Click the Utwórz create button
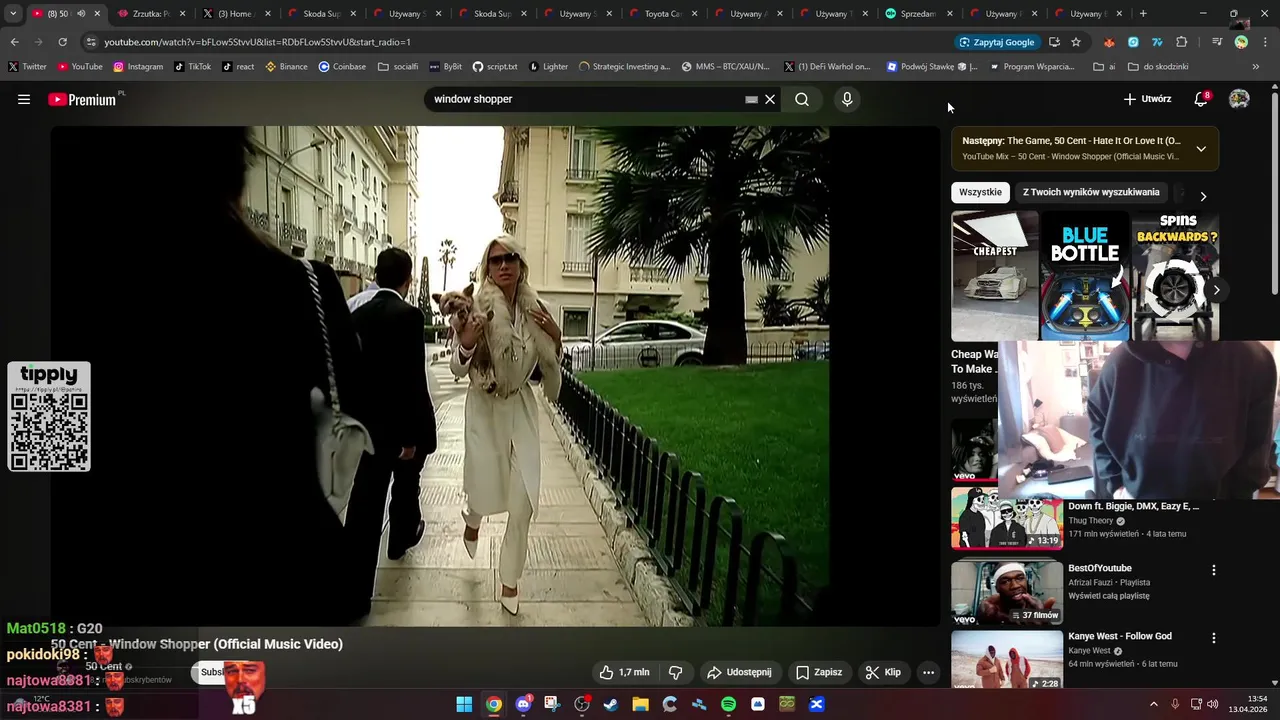1280x720 pixels. click(x=1147, y=99)
